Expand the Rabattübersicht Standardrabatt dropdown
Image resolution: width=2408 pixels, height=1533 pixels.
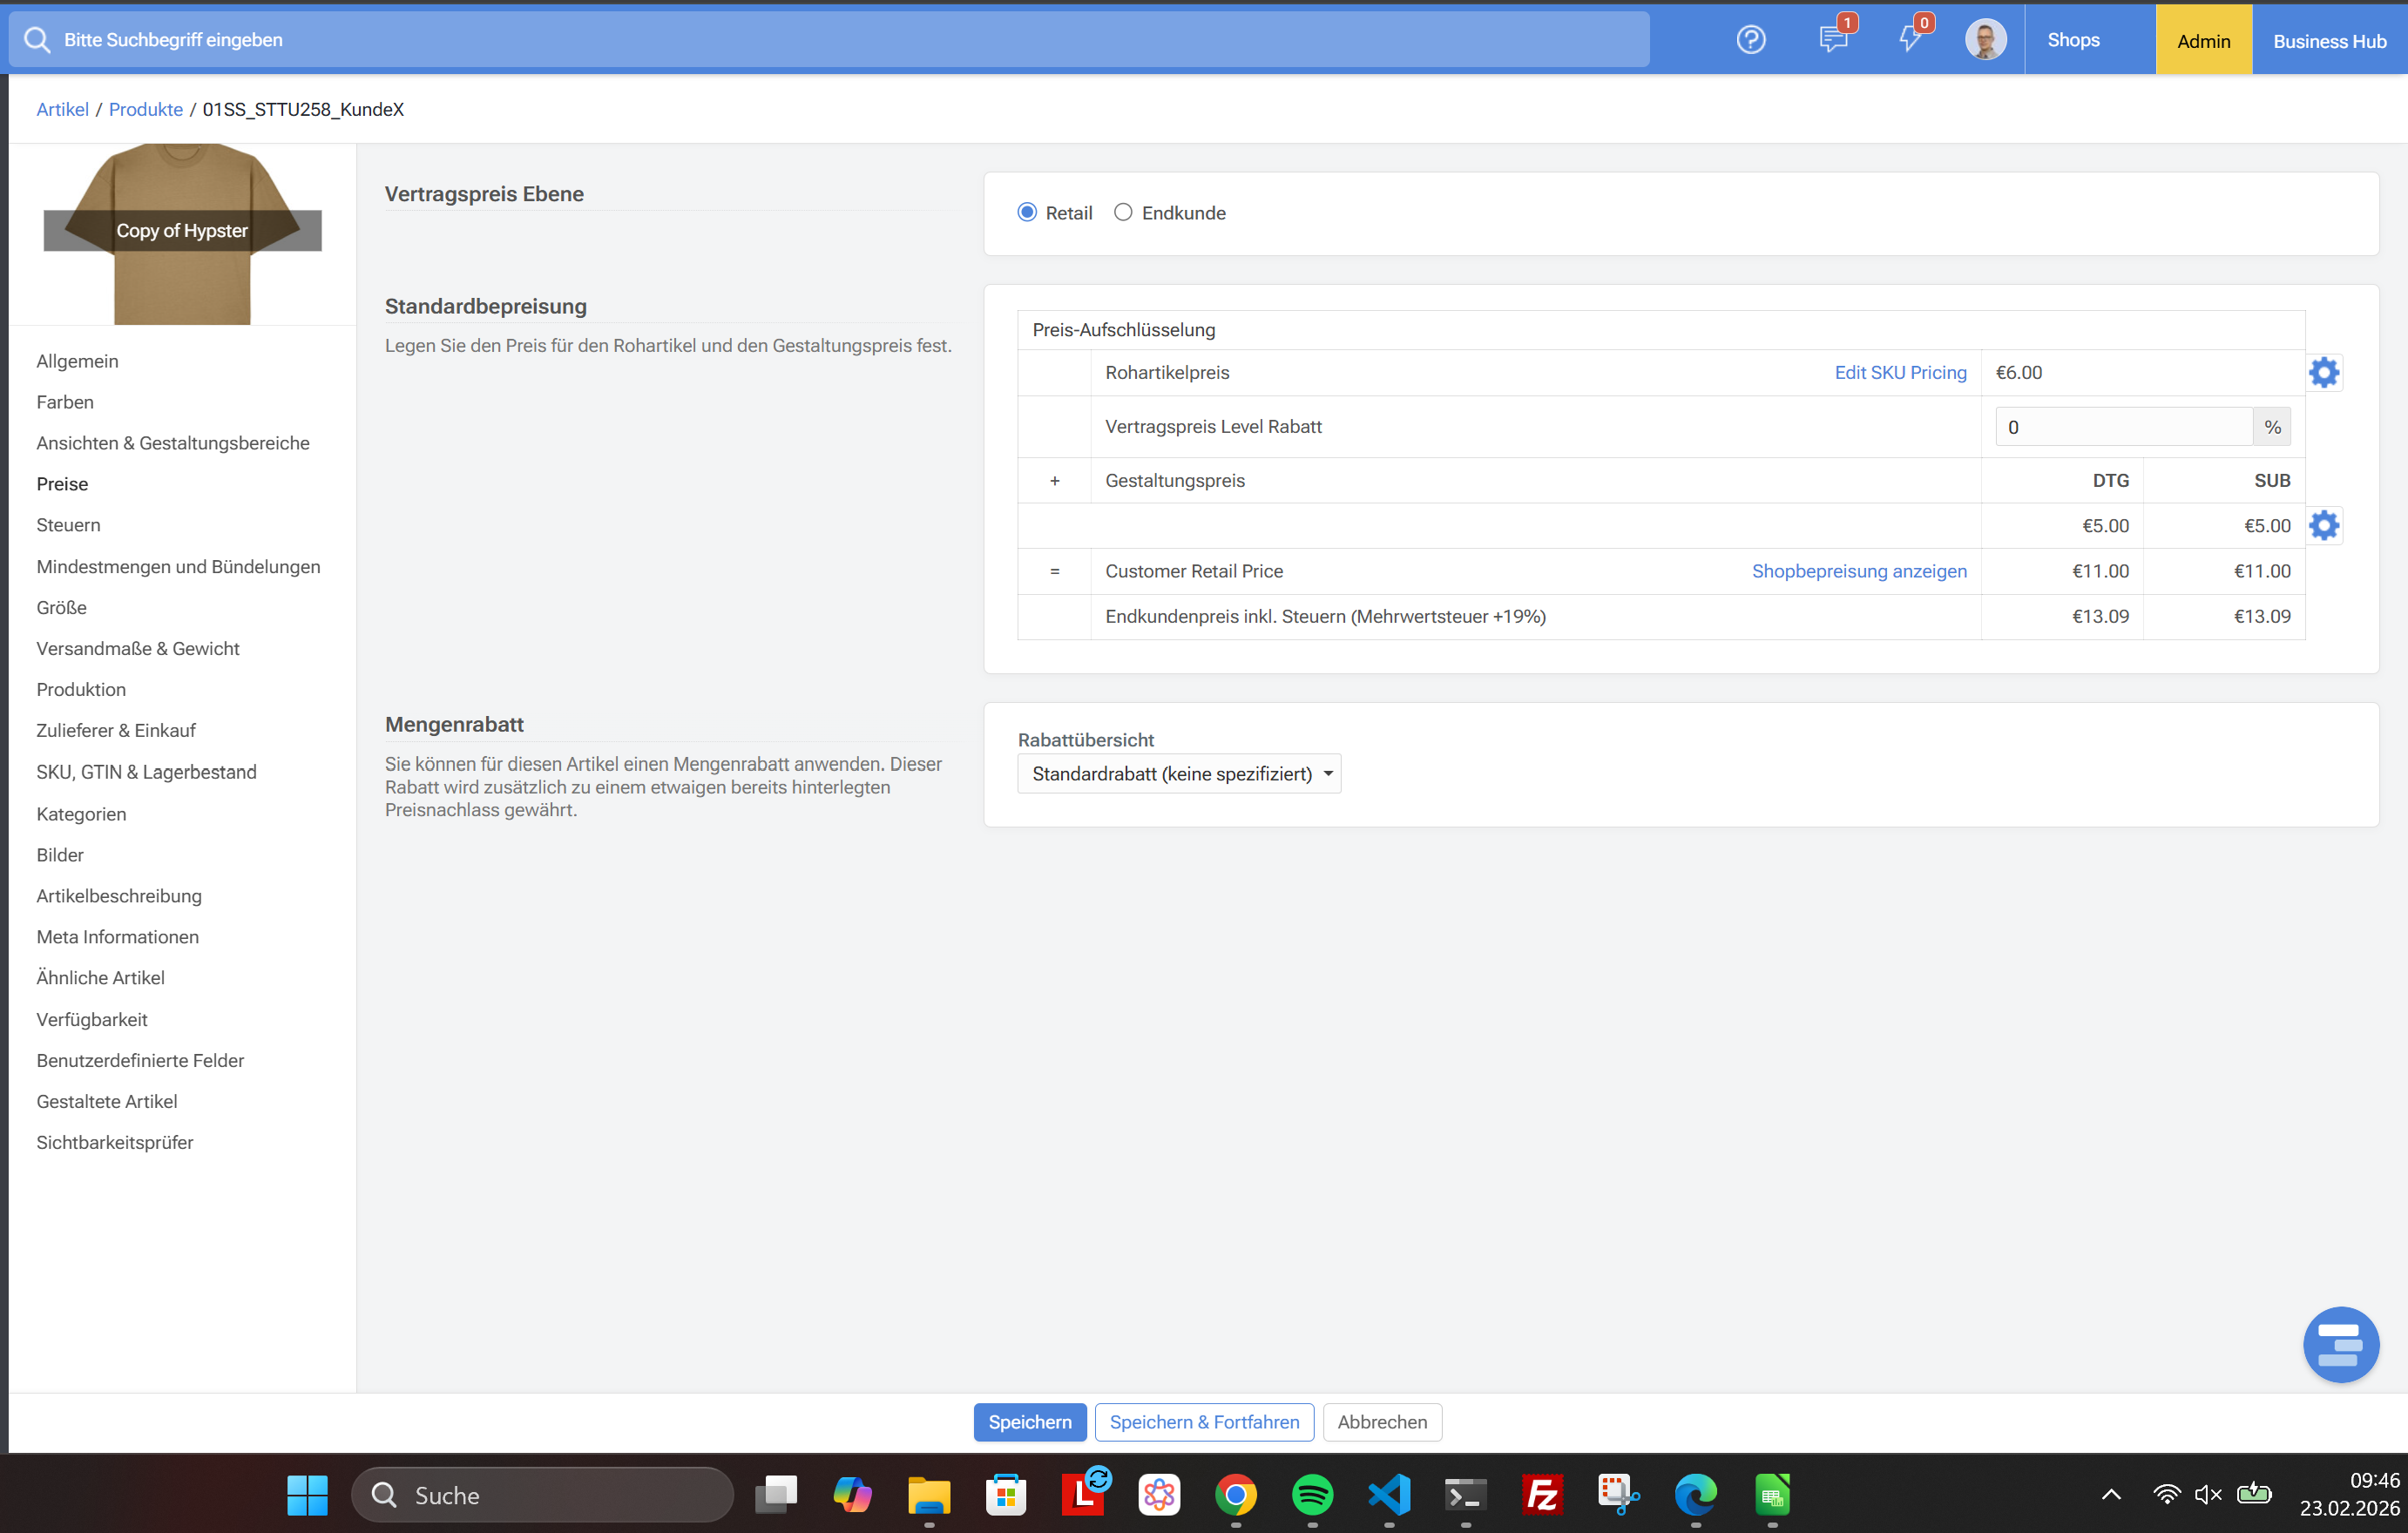(x=1179, y=774)
